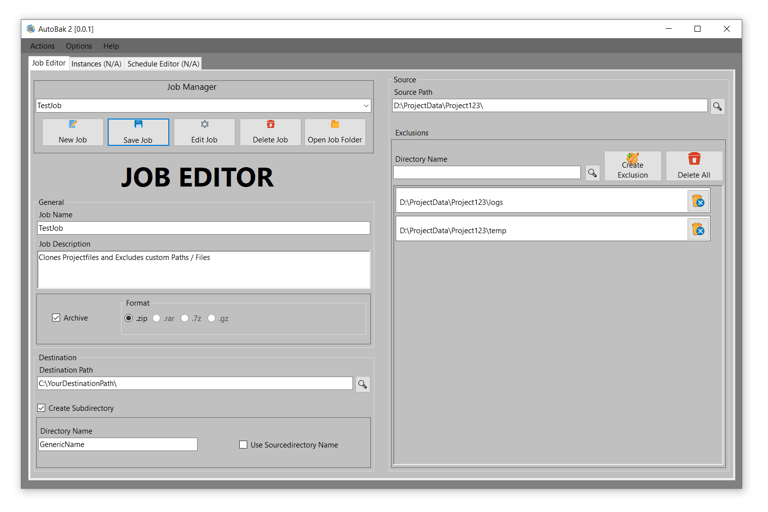Select the .zip format radio button
Screen dimensions: 768x512
[128, 318]
